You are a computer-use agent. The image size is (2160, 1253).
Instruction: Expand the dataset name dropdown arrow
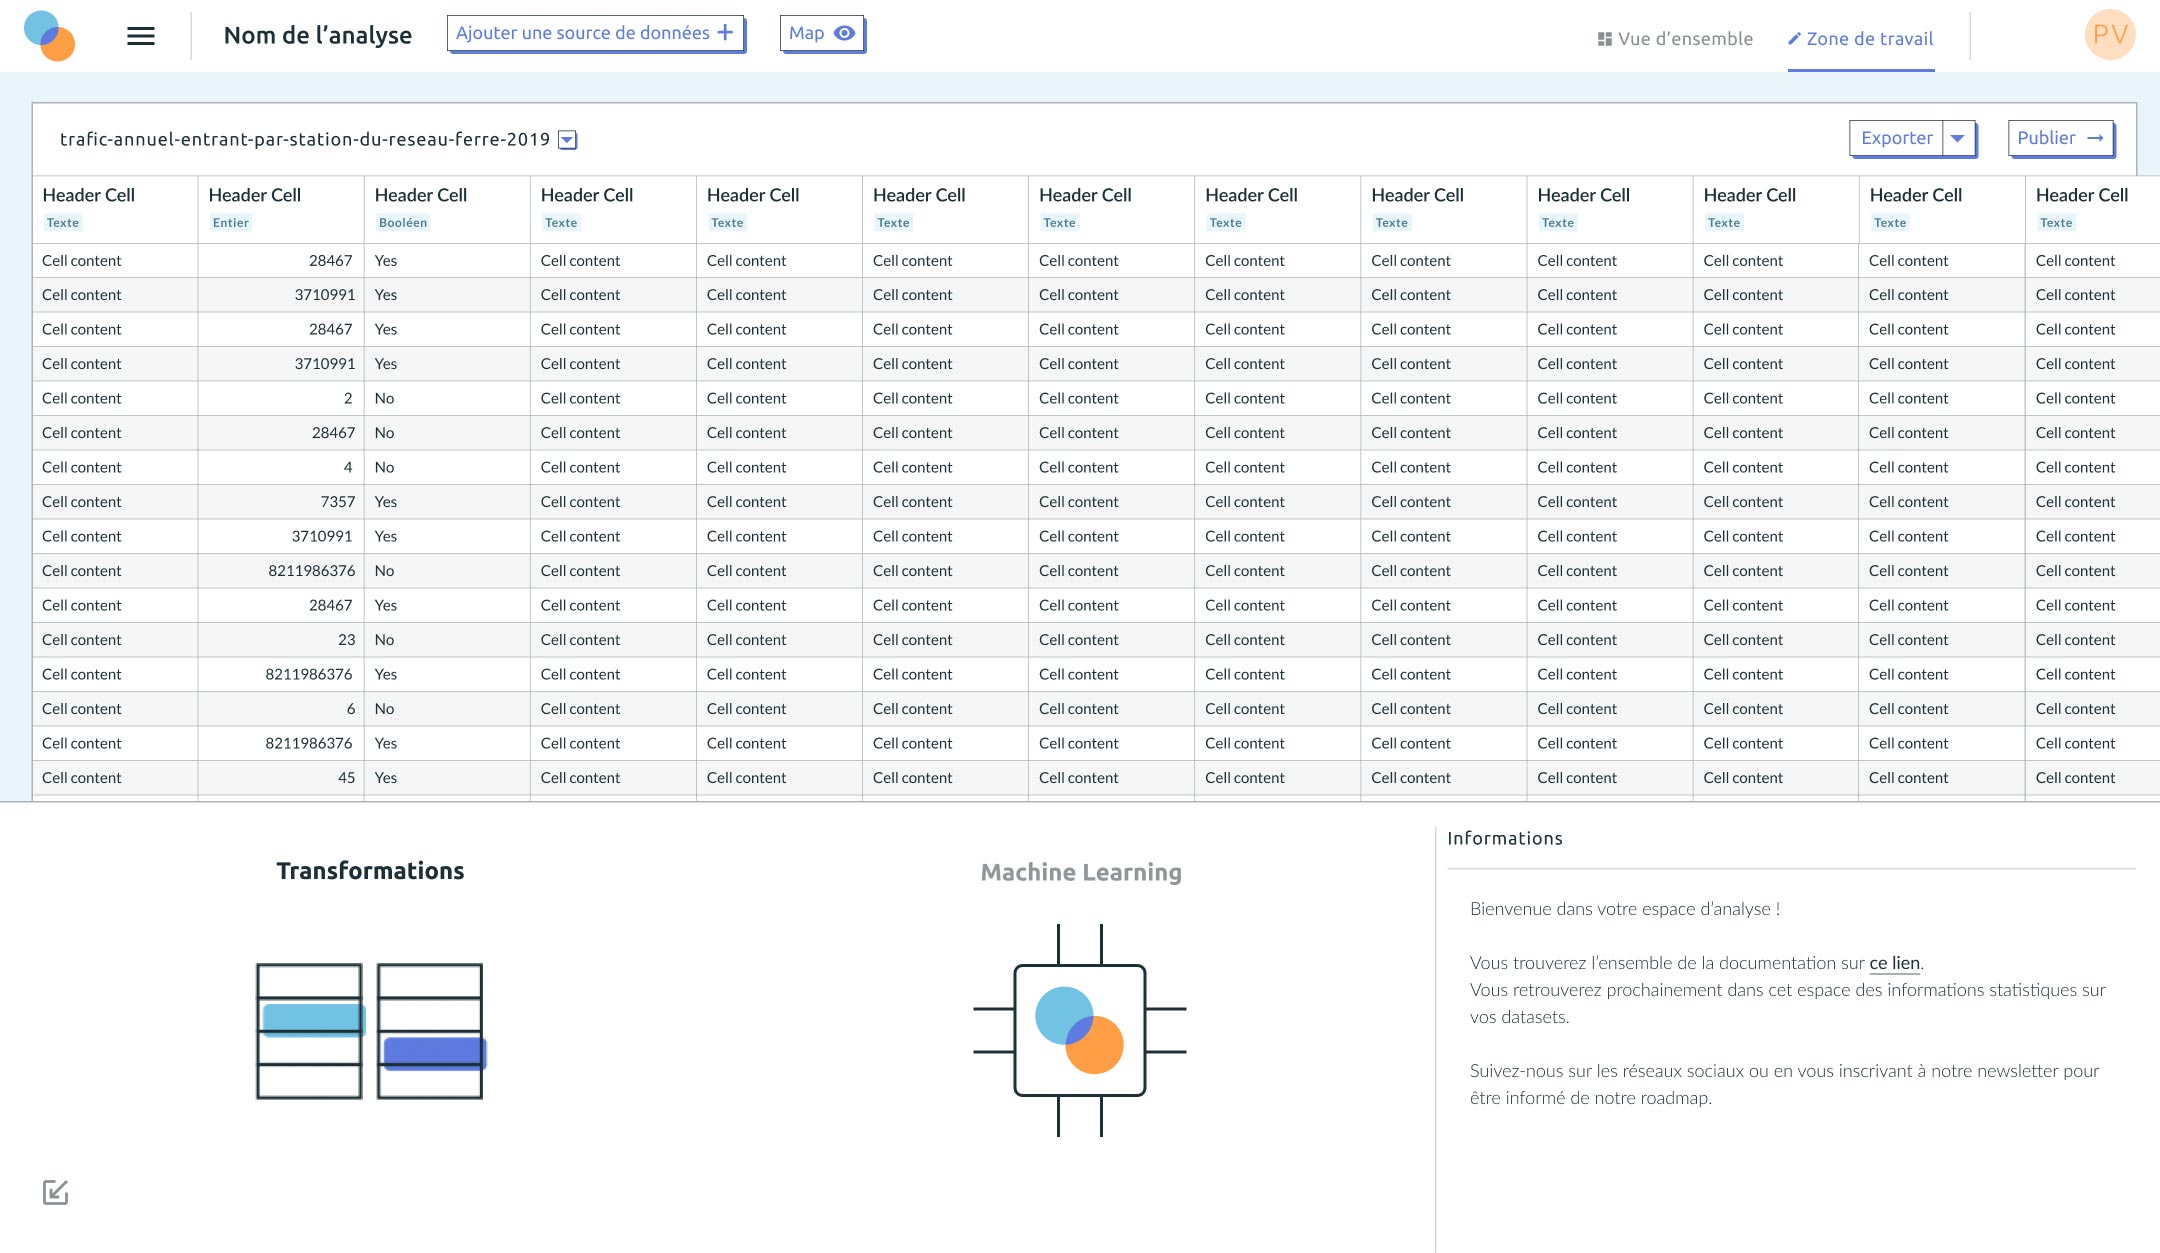pos(568,140)
